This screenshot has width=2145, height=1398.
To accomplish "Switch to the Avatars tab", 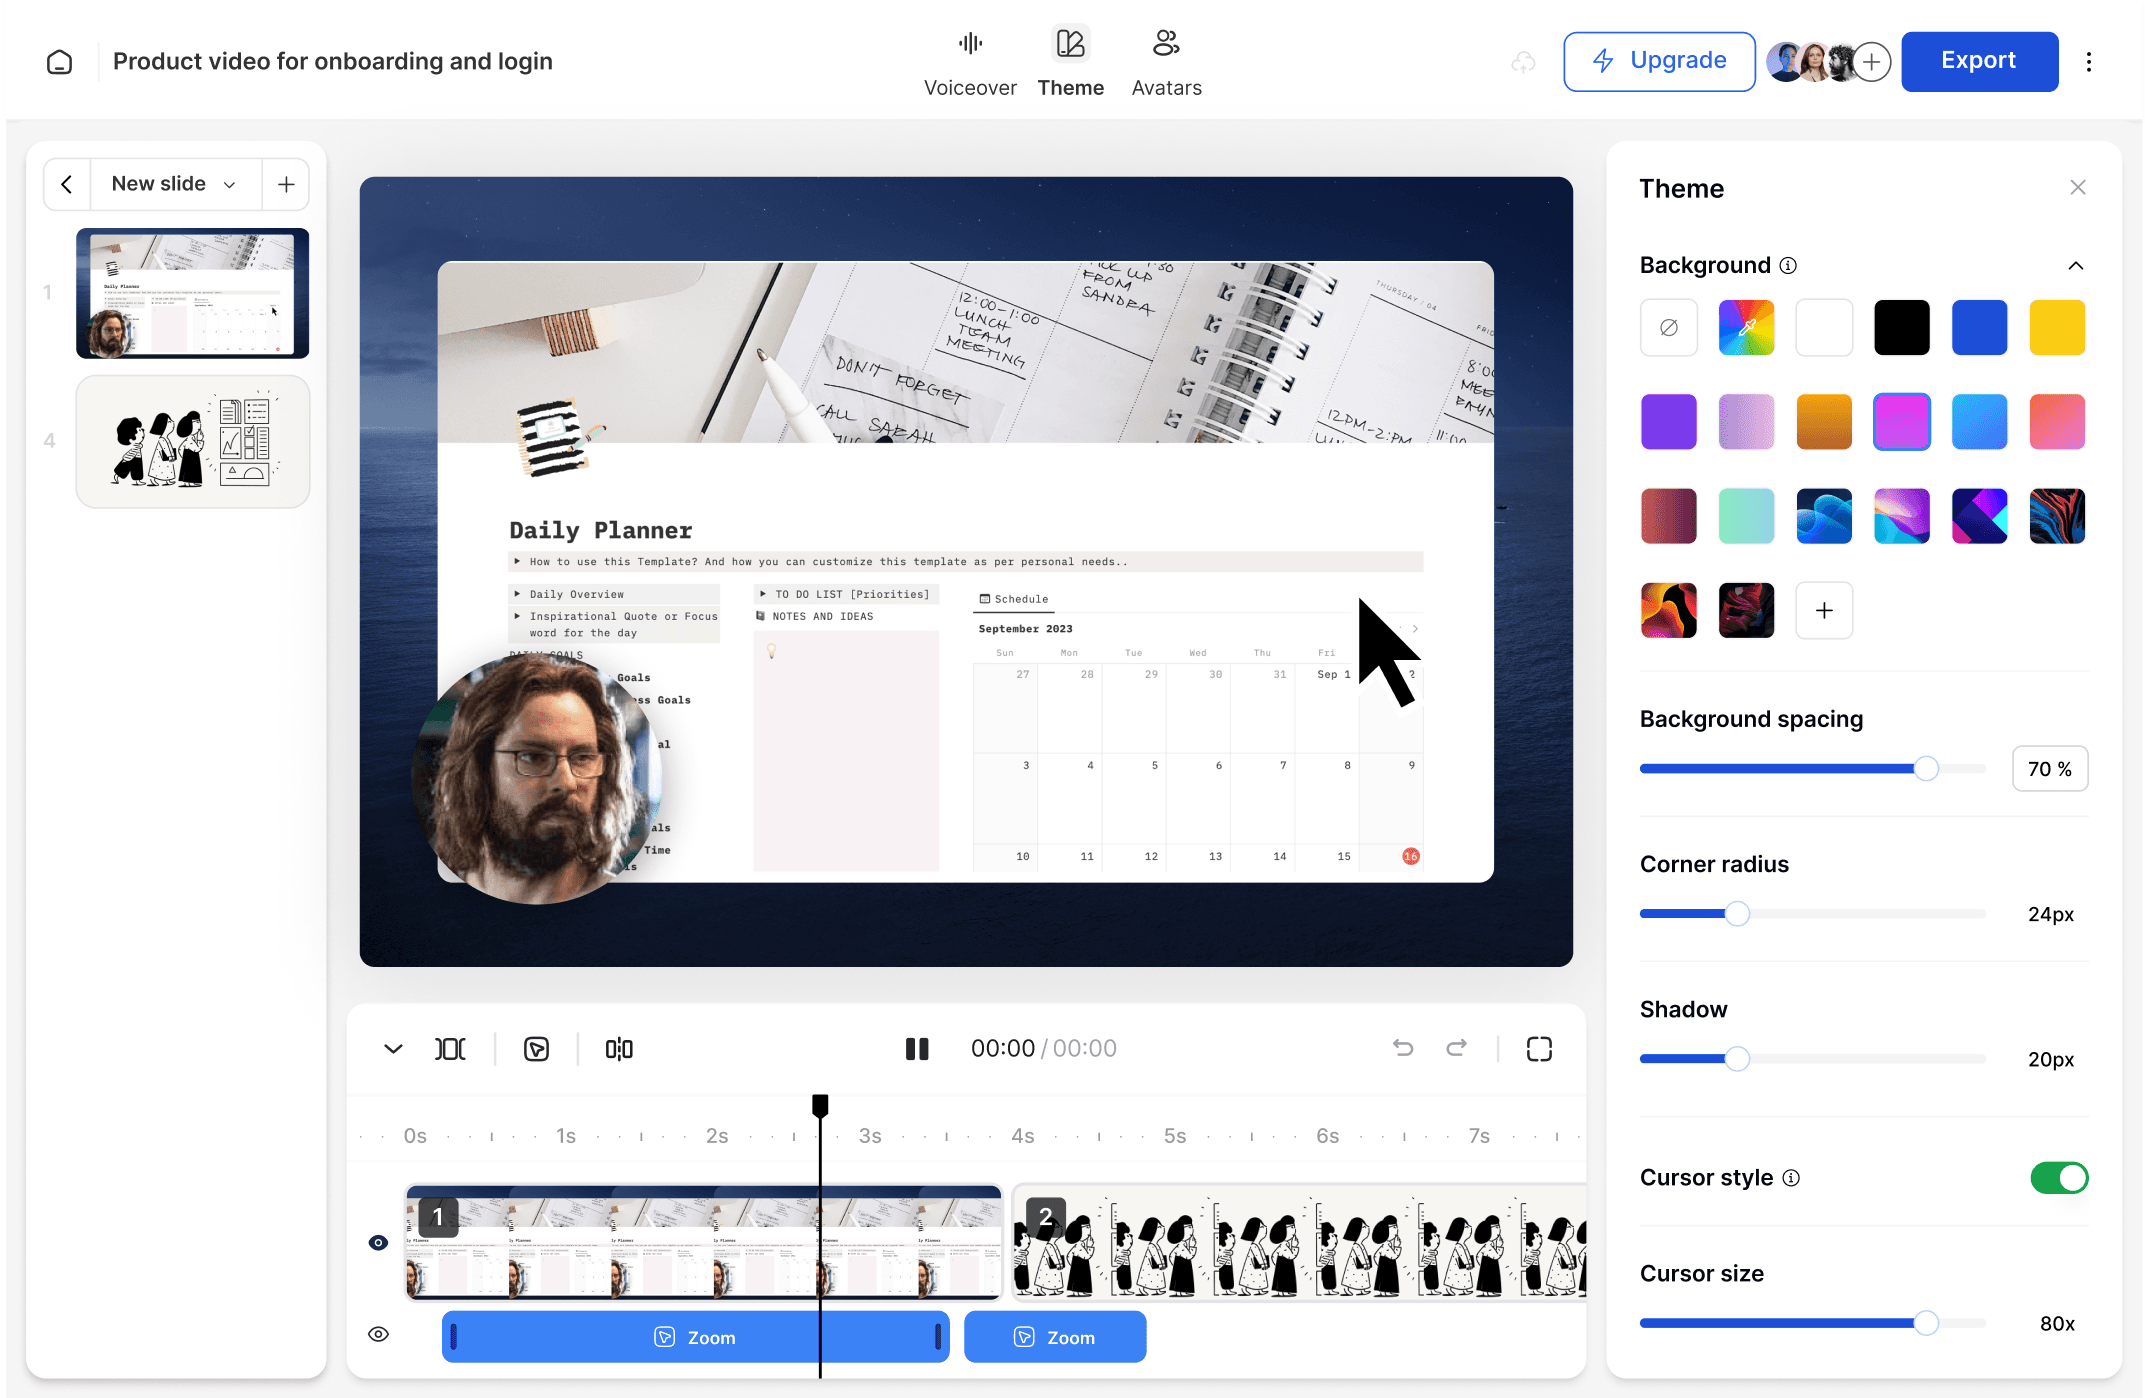I will [1166, 62].
